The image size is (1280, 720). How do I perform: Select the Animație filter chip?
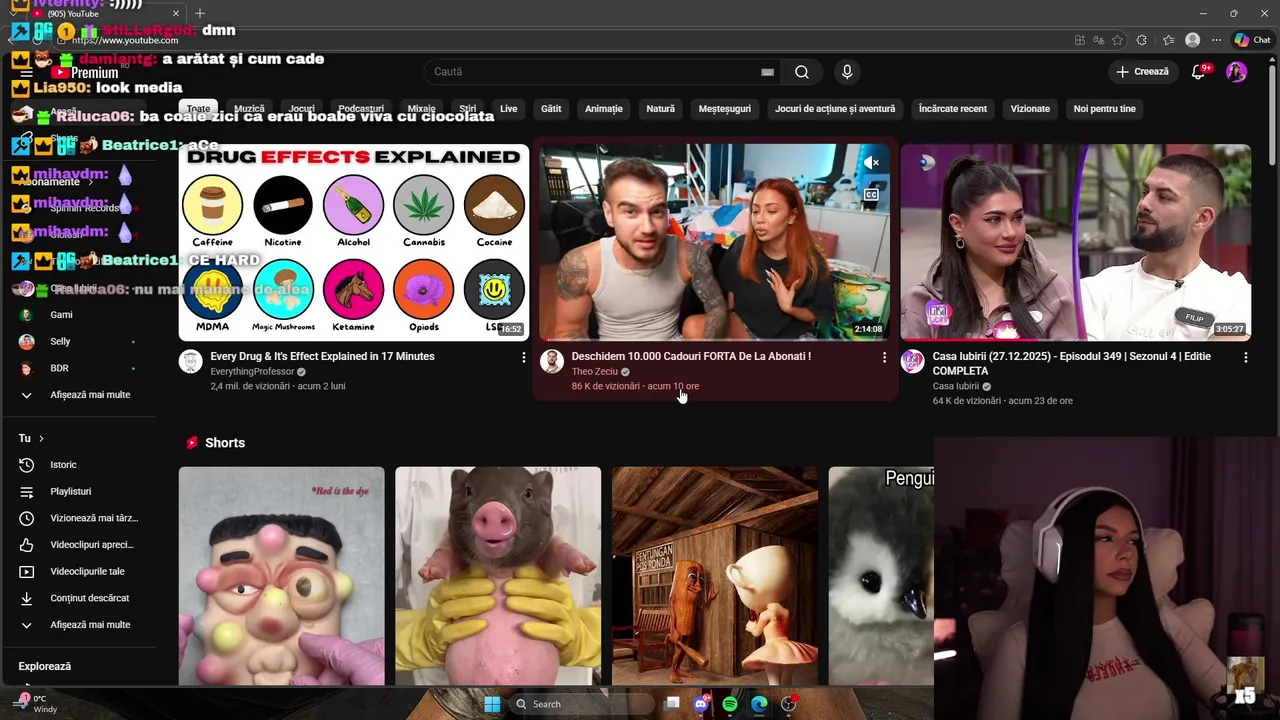click(604, 108)
